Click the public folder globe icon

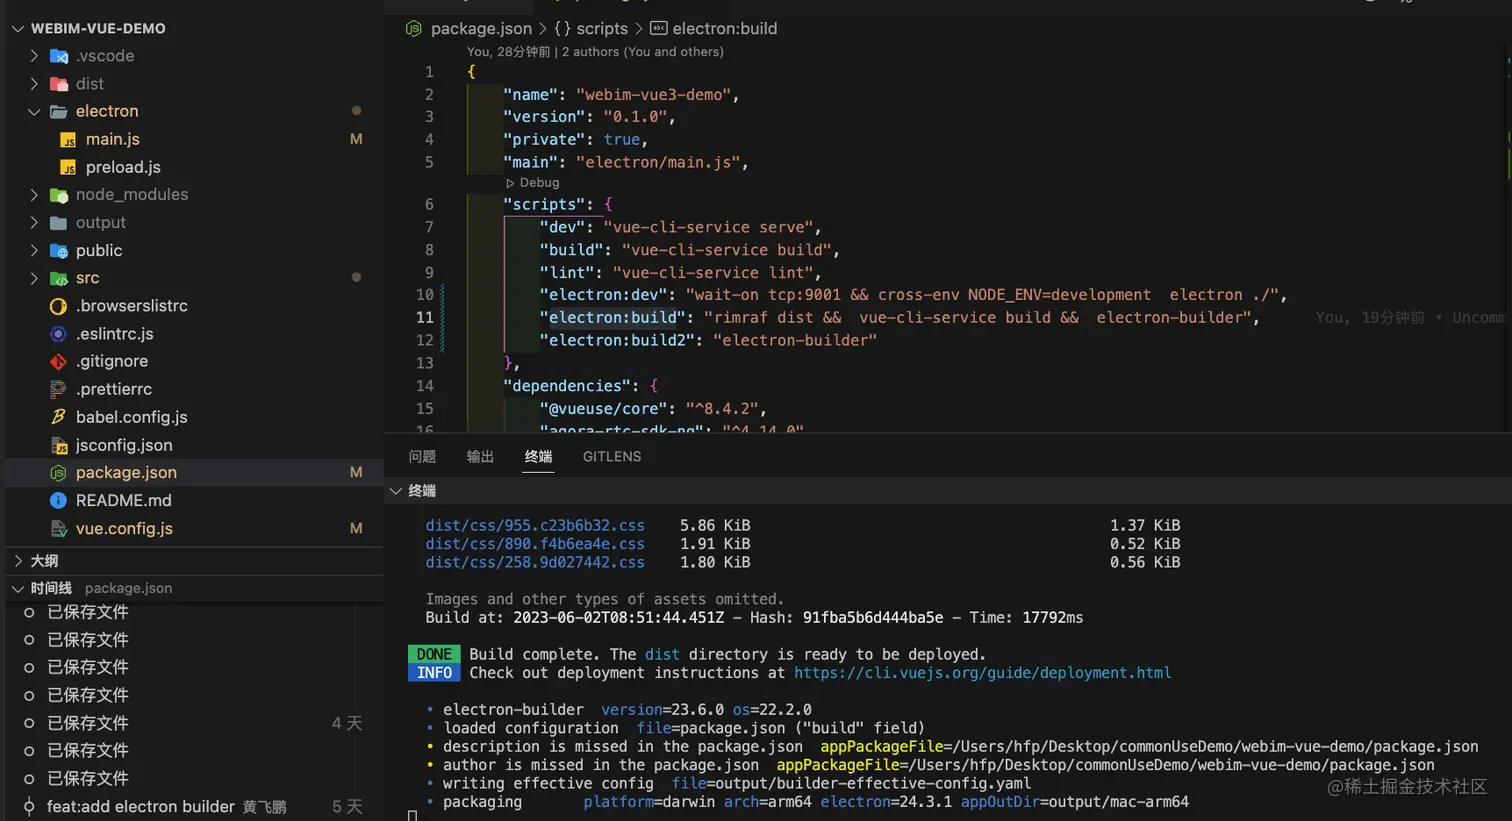pos(59,251)
